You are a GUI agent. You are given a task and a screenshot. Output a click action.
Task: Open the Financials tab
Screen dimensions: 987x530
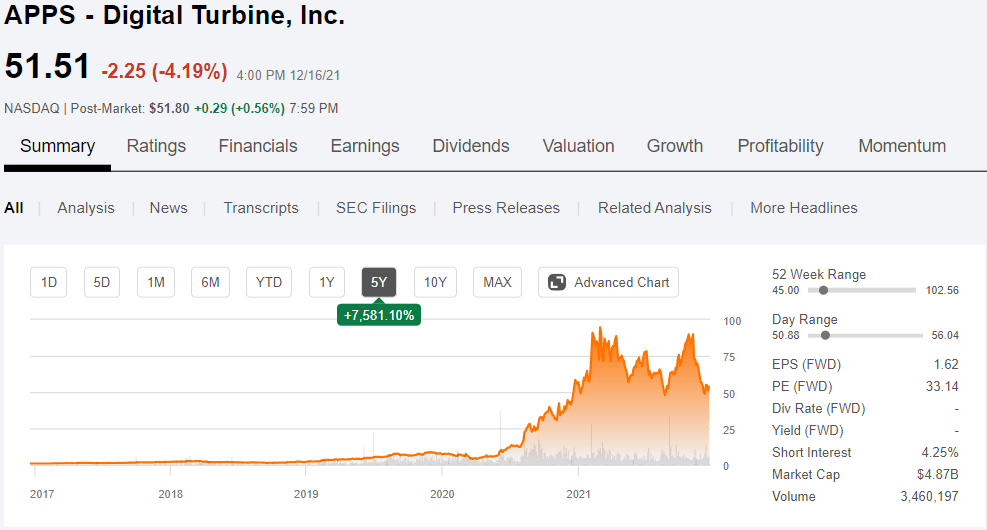pos(258,146)
